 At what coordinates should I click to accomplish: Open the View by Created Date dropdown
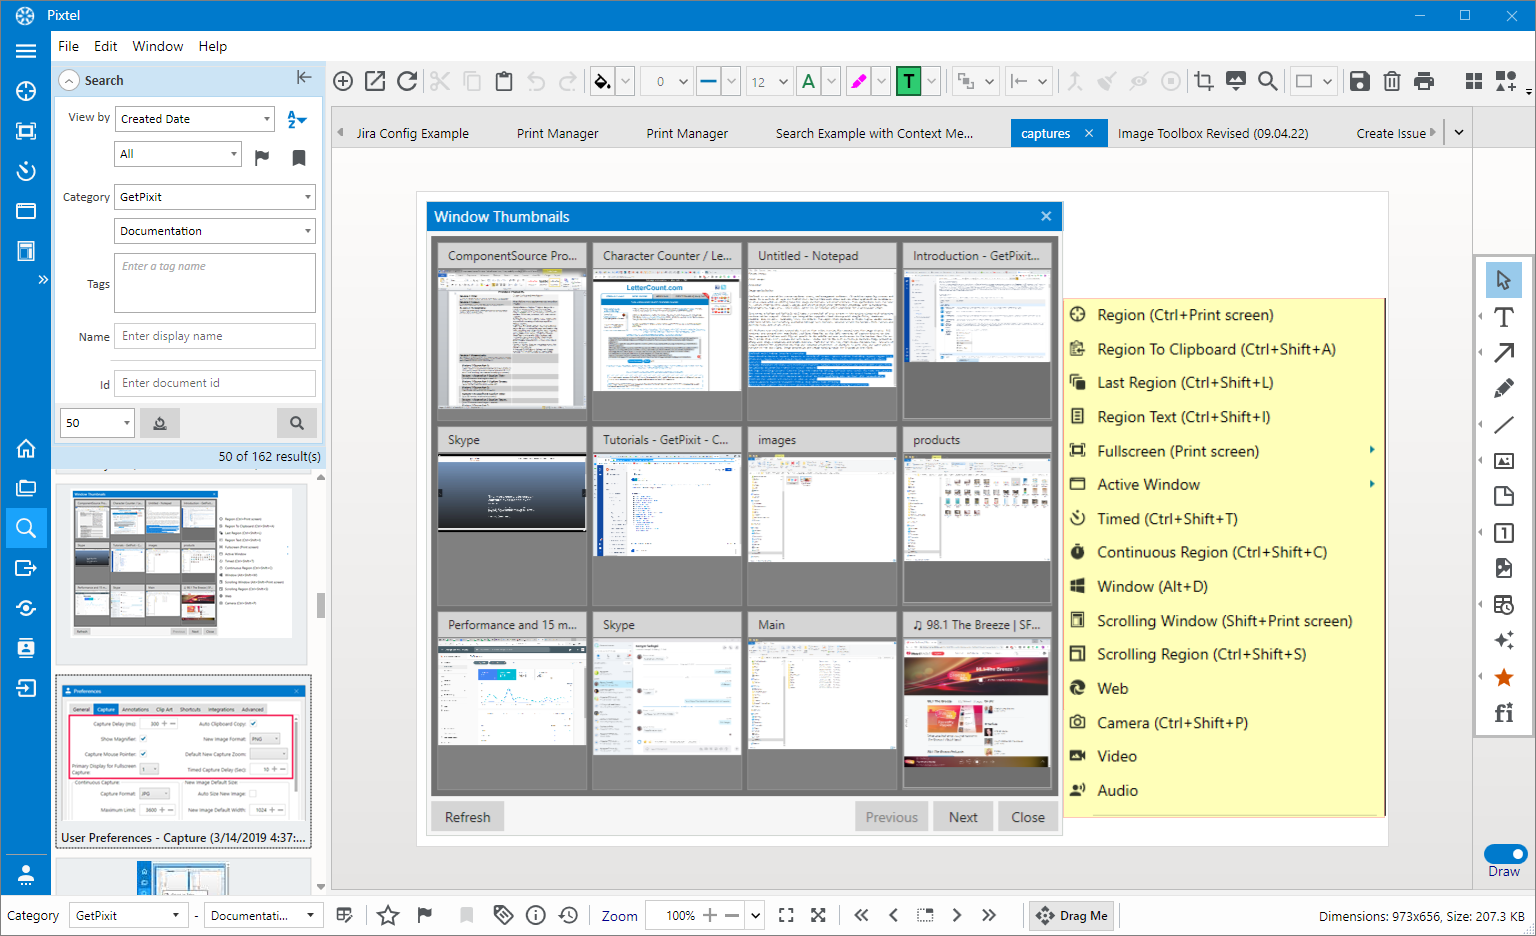pyautogui.click(x=195, y=119)
